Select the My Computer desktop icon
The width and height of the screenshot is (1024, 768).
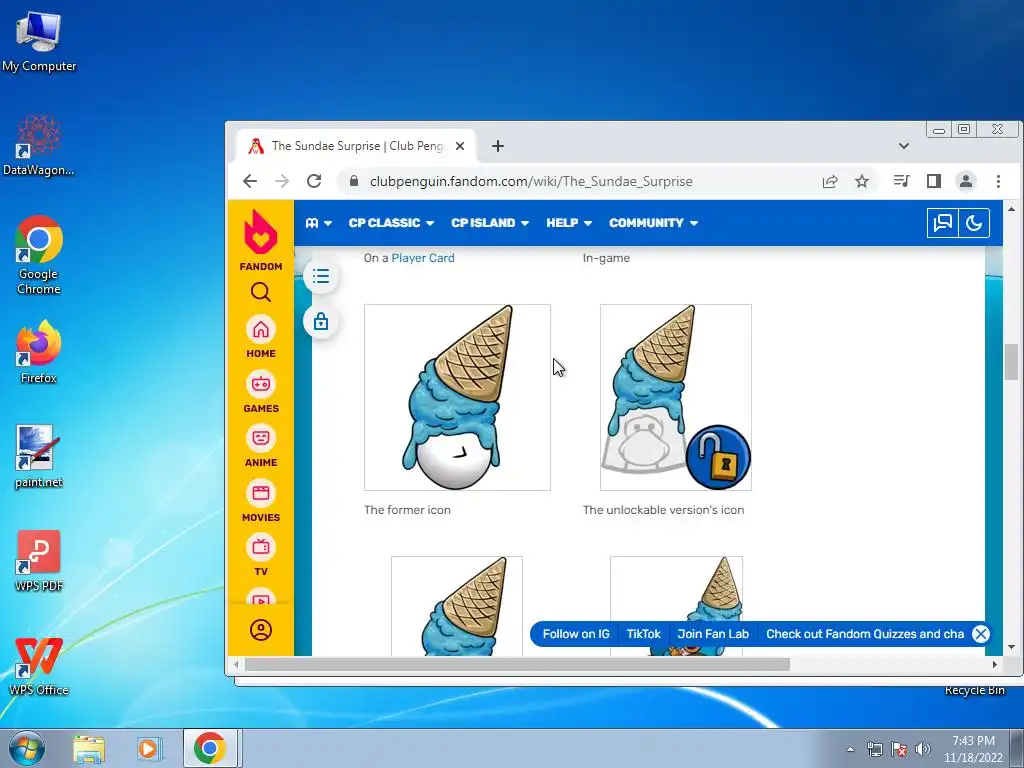coord(39,42)
